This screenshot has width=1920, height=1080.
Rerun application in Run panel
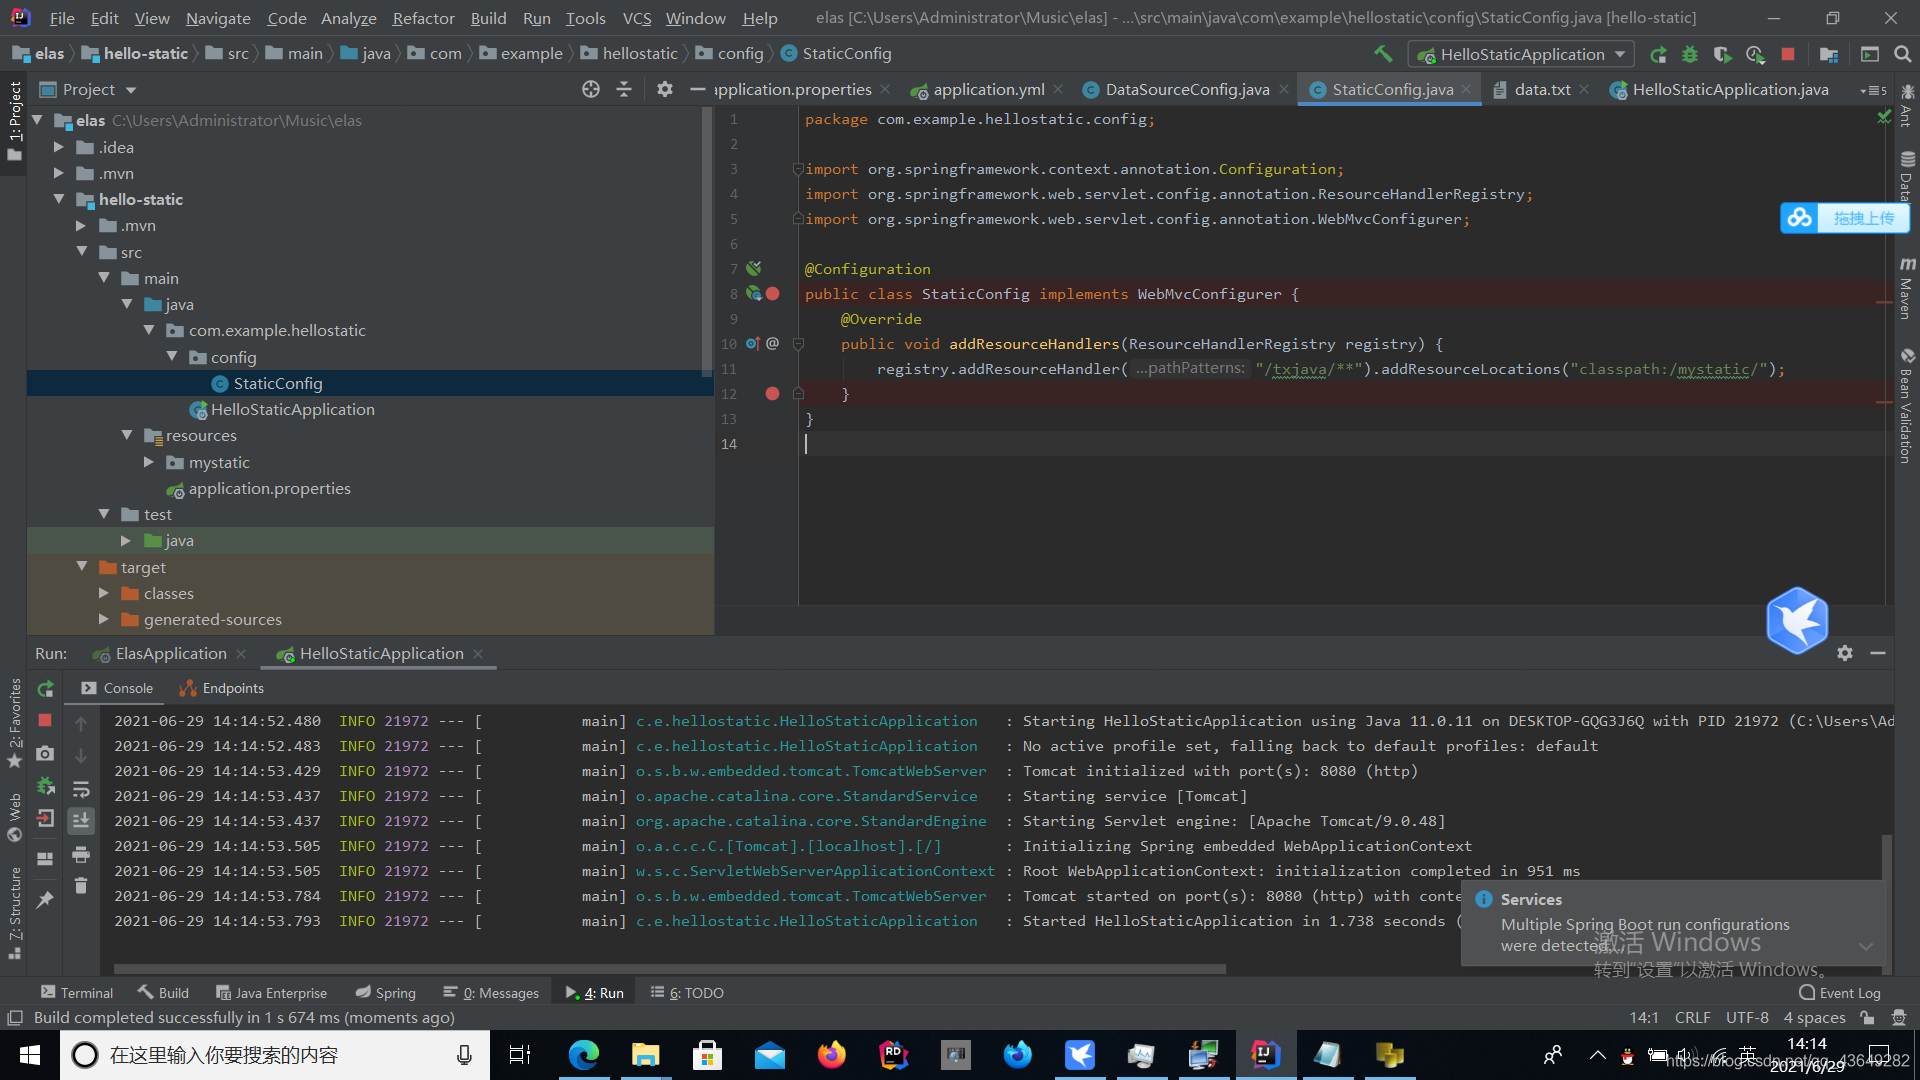45,688
